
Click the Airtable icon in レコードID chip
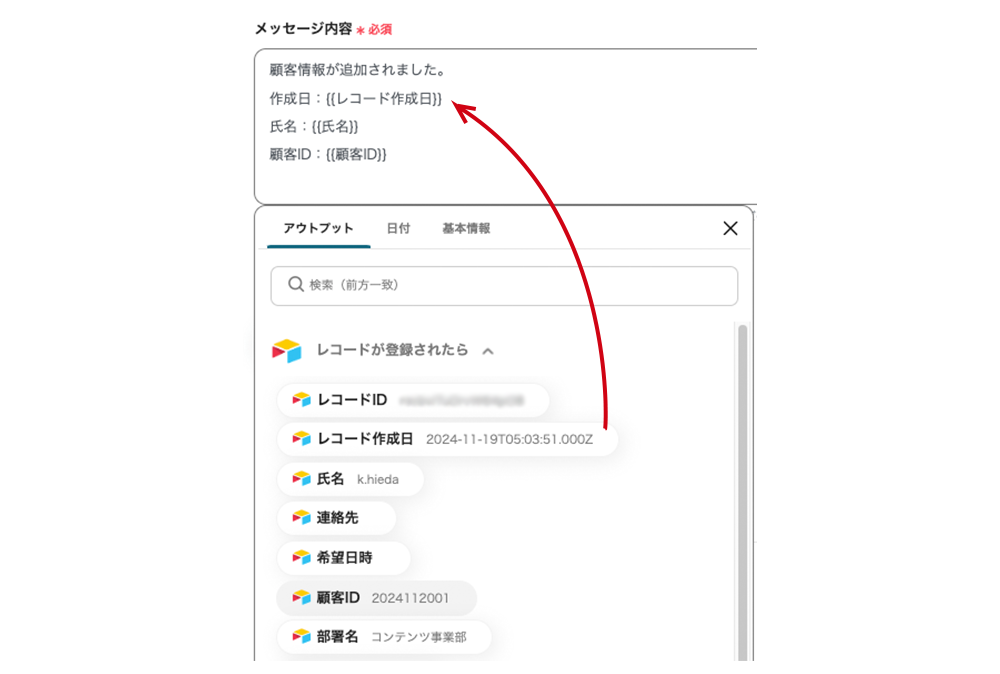[301, 400]
